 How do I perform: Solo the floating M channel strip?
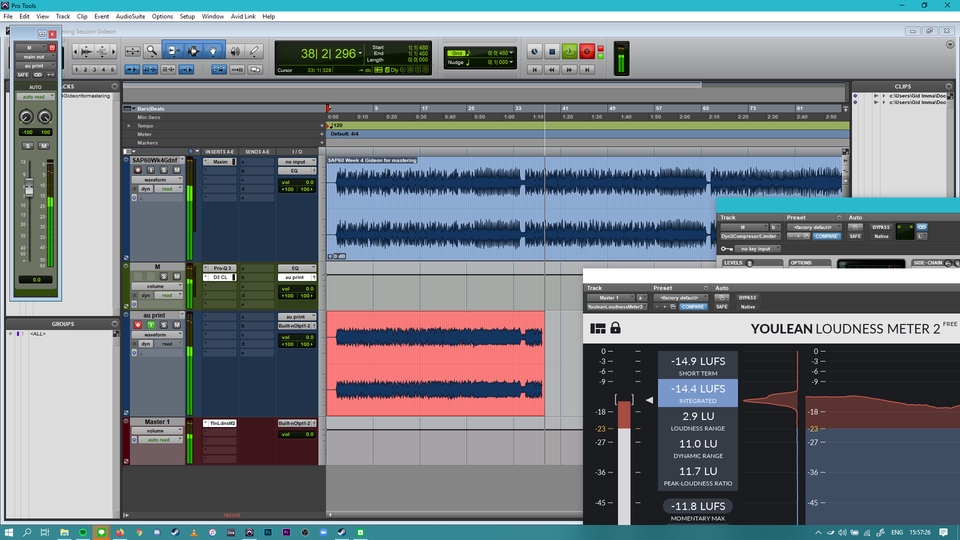click(x=28, y=146)
